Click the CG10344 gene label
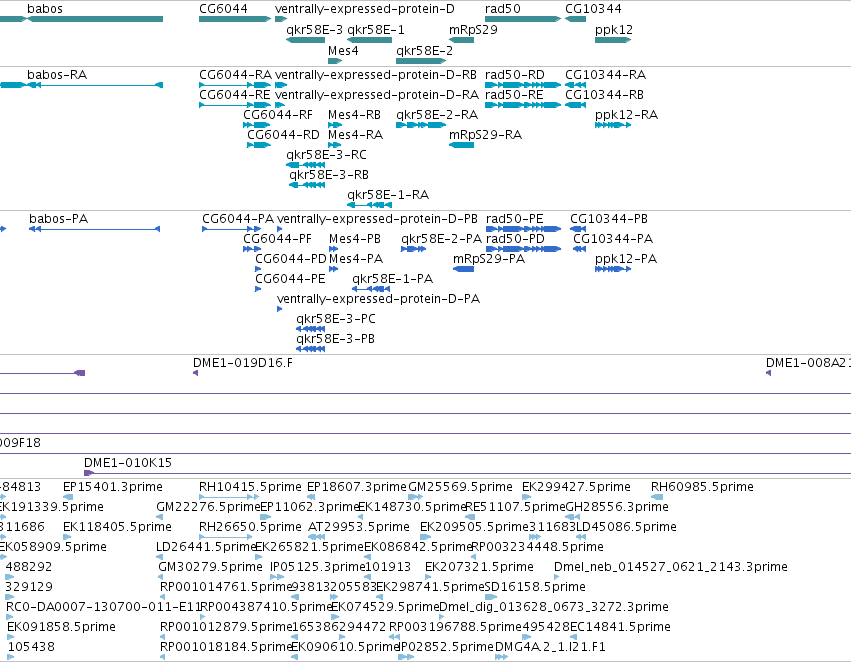The width and height of the screenshot is (851, 662). [593, 9]
